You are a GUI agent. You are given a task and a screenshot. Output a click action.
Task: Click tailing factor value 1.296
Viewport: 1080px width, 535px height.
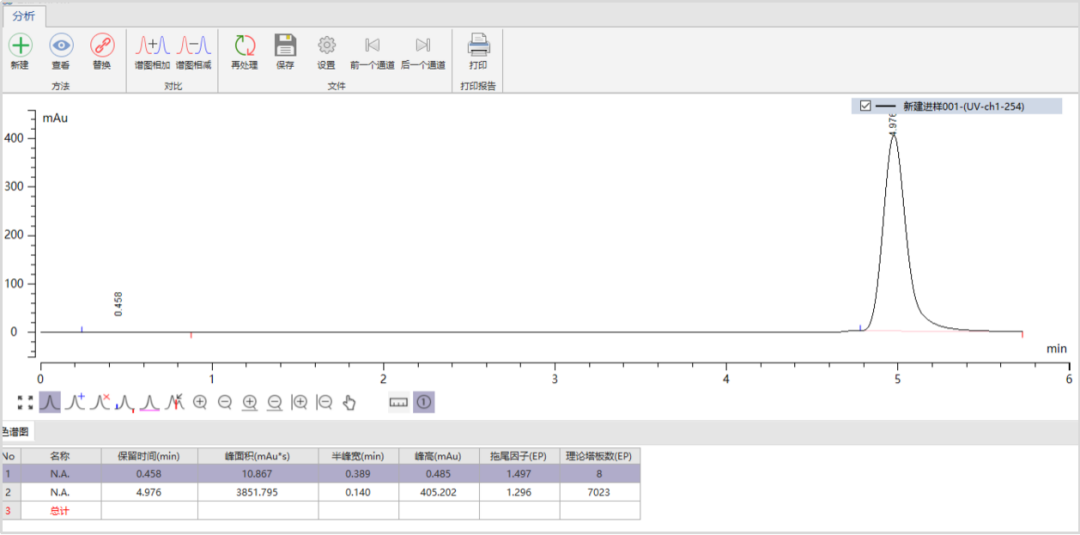coord(519,493)
